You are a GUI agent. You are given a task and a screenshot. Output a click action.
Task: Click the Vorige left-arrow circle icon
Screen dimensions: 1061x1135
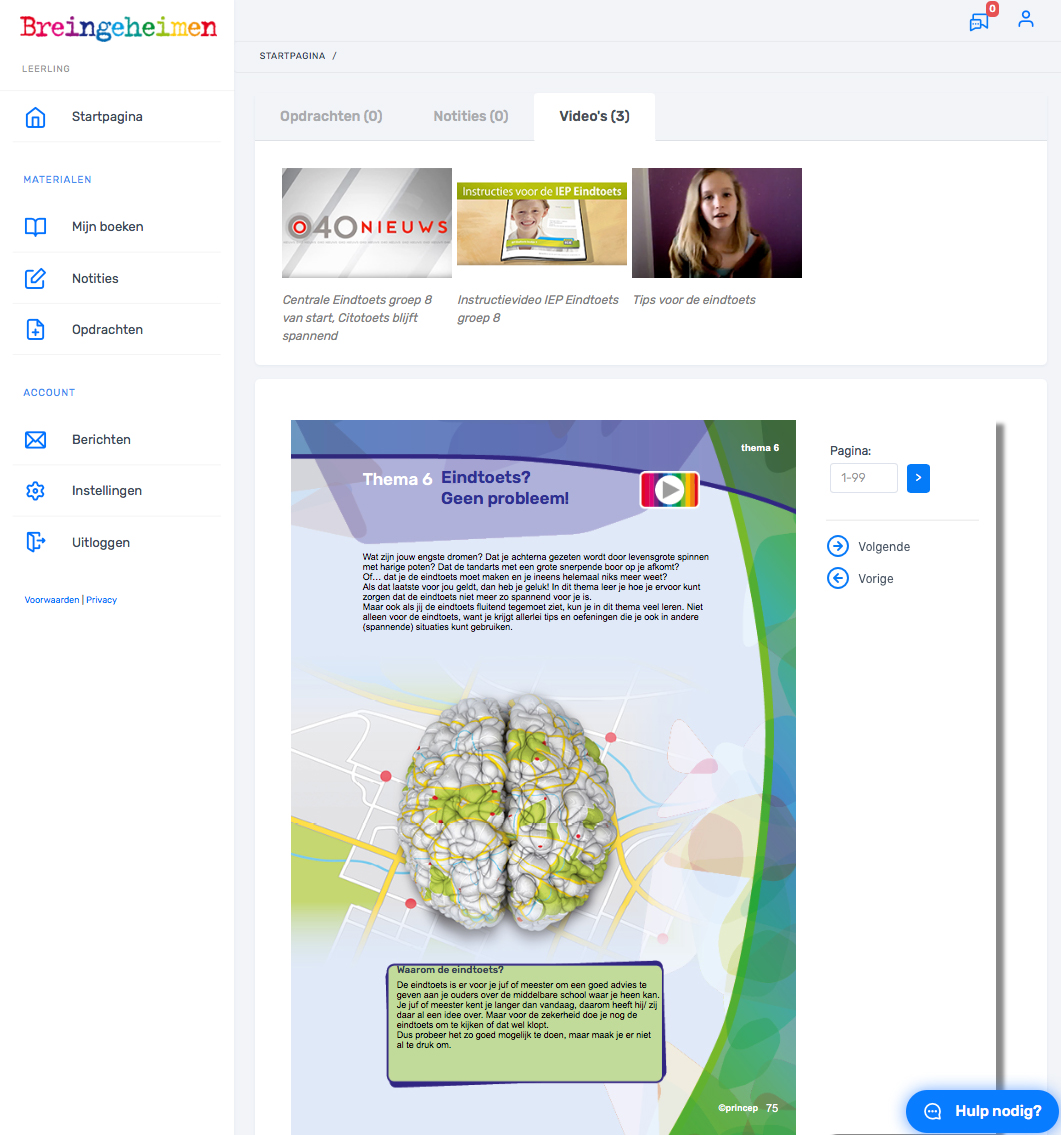(838, 578)
